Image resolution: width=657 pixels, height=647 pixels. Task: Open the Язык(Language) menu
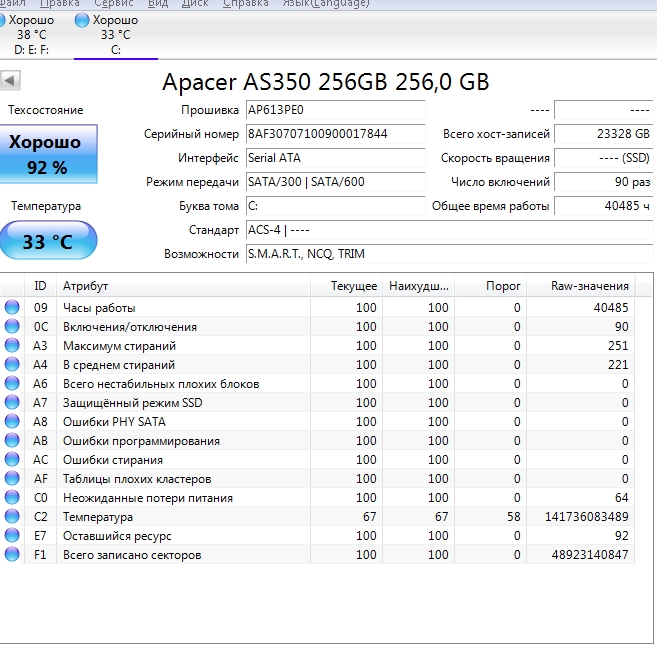pos(326,4)
